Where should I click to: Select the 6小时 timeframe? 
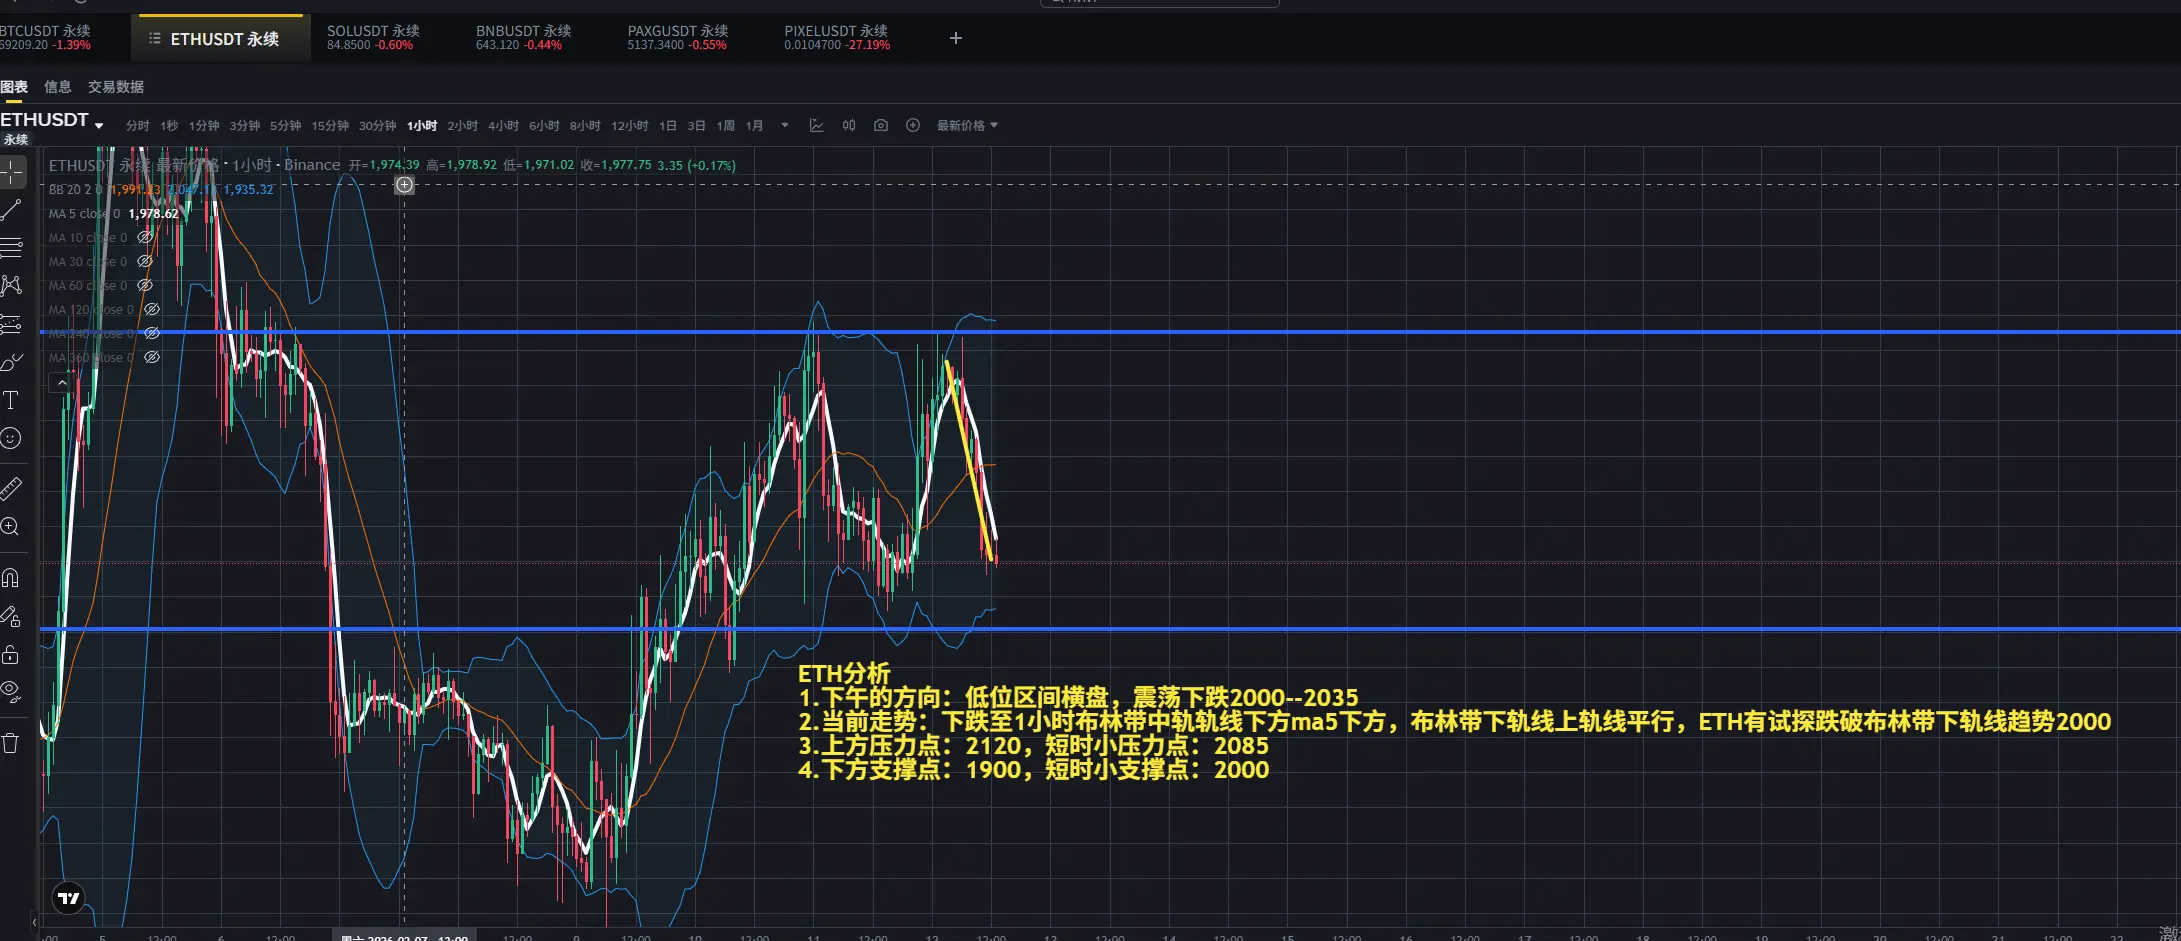(545, 125)
